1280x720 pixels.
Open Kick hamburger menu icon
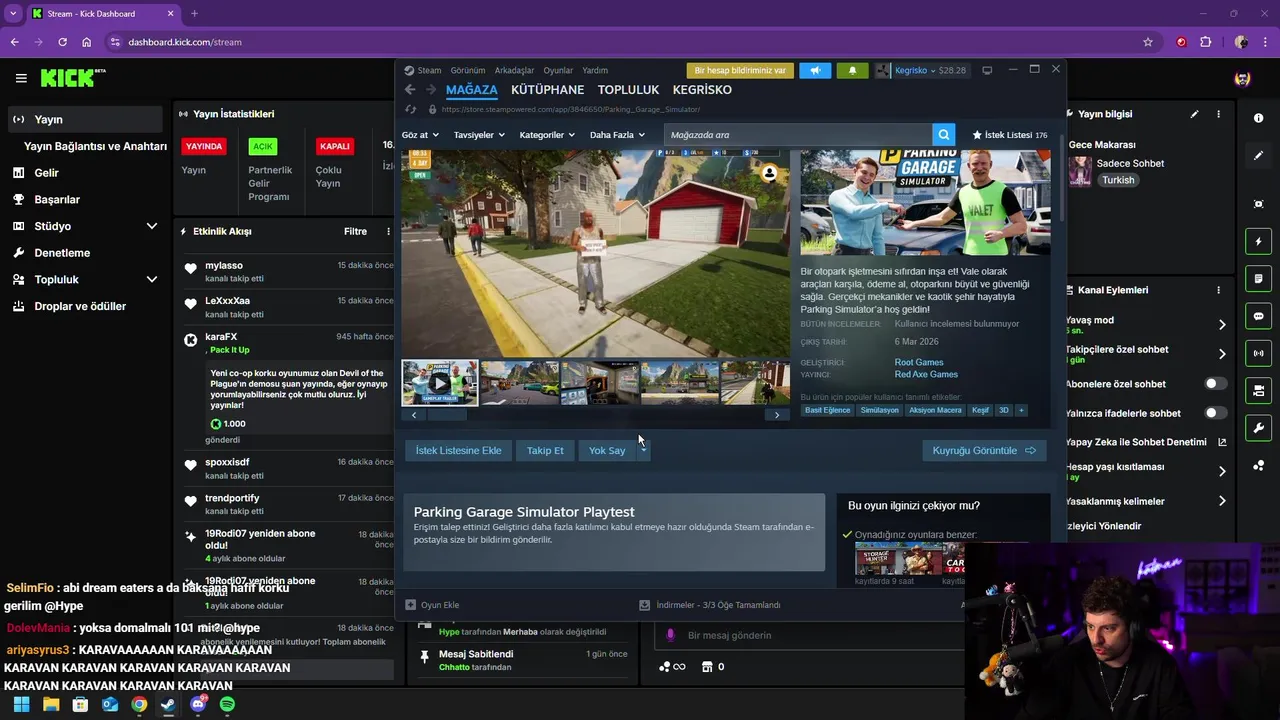(21, 78)
